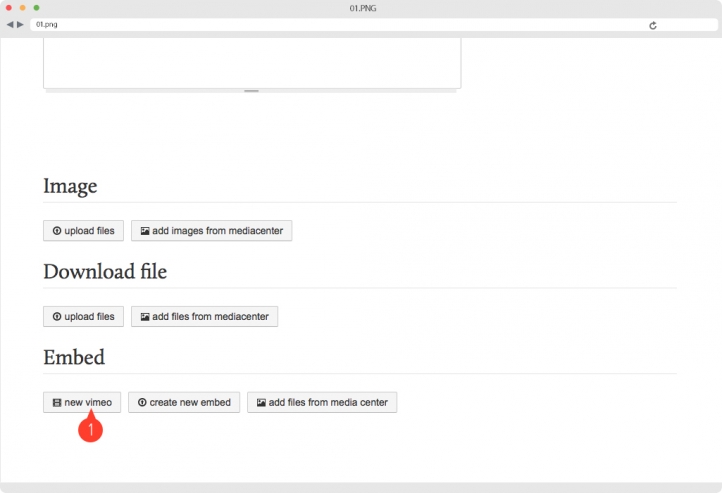The height and width of the screenshot is (493, 722).
Task: Add files from media center under Embed
Action: 322,402
